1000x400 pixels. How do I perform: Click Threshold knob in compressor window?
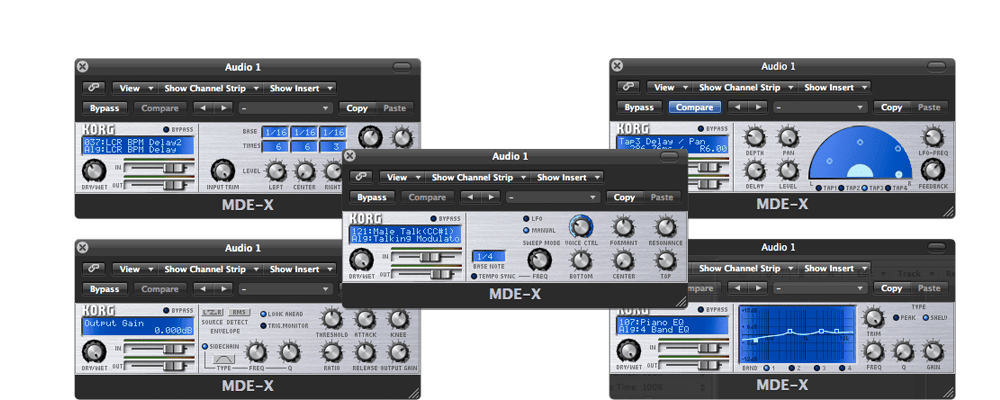pos(331,319)
